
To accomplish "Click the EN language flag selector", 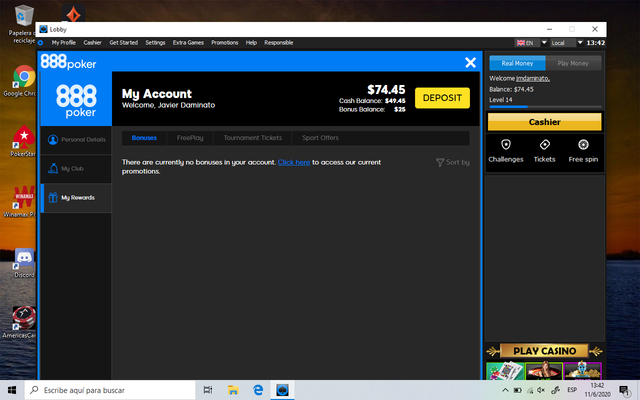I will tap(526, 43).
